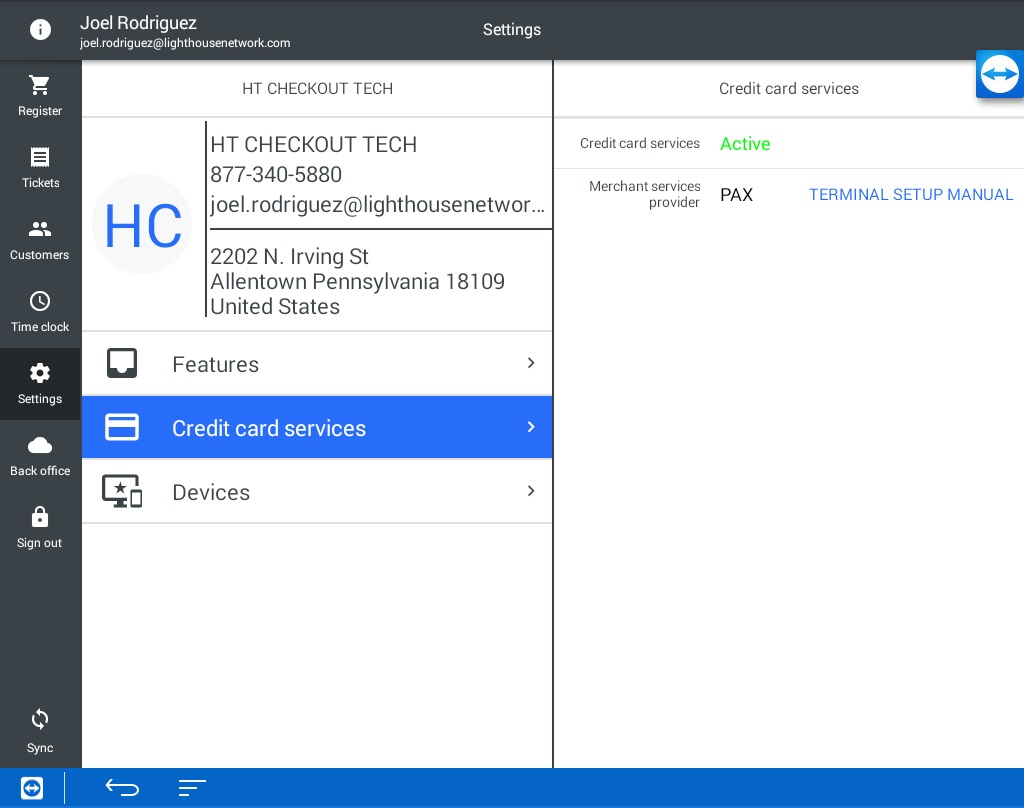Open the Time clock
Image resolution: width=1024 pixels, height=808 pixels.
point(40,302)
